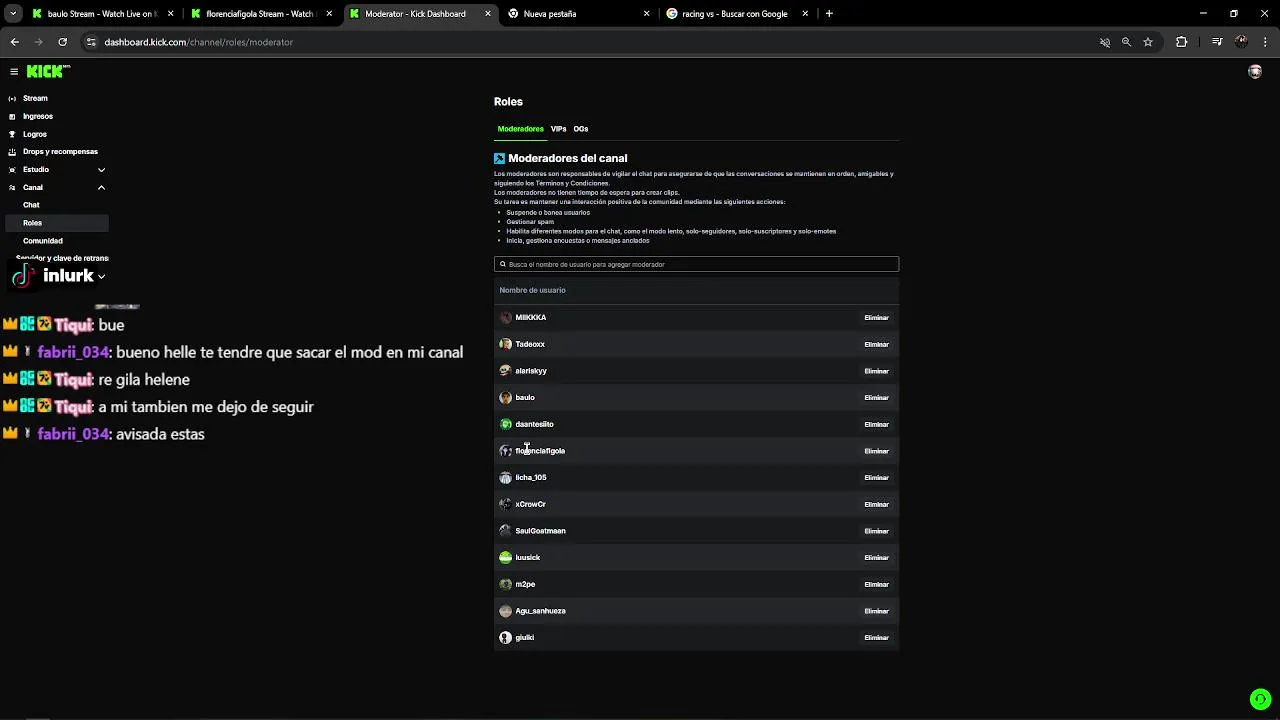1280x720 pixels.
Task: Click the Stream sidebar icon
Action: pos(12,98)
